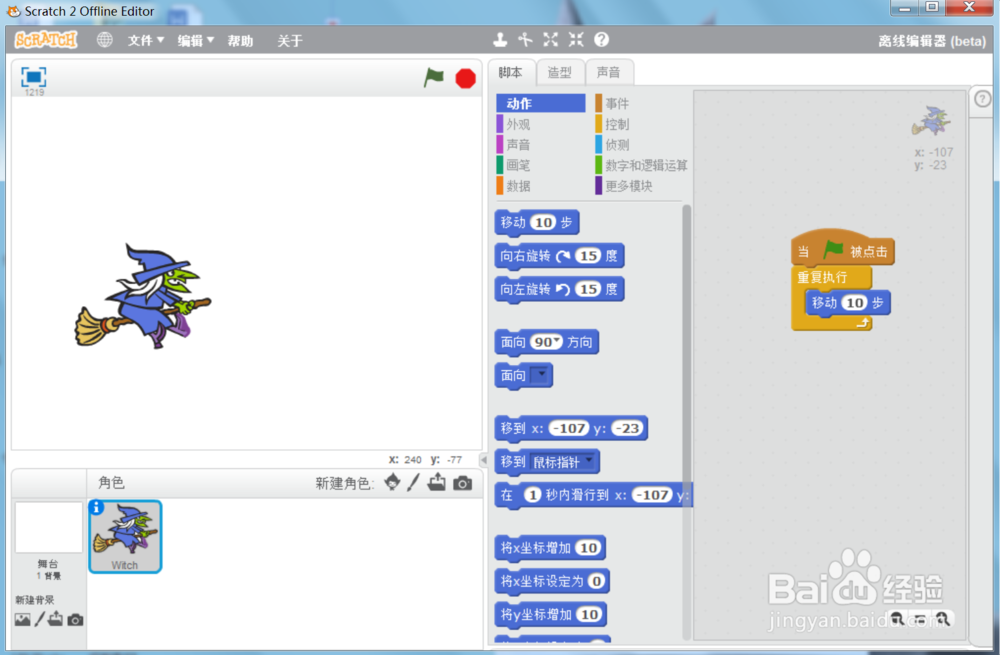Zoom in the scripts area
The width and height of the screenshot is (1000, 655).
(x=942, y=619)
